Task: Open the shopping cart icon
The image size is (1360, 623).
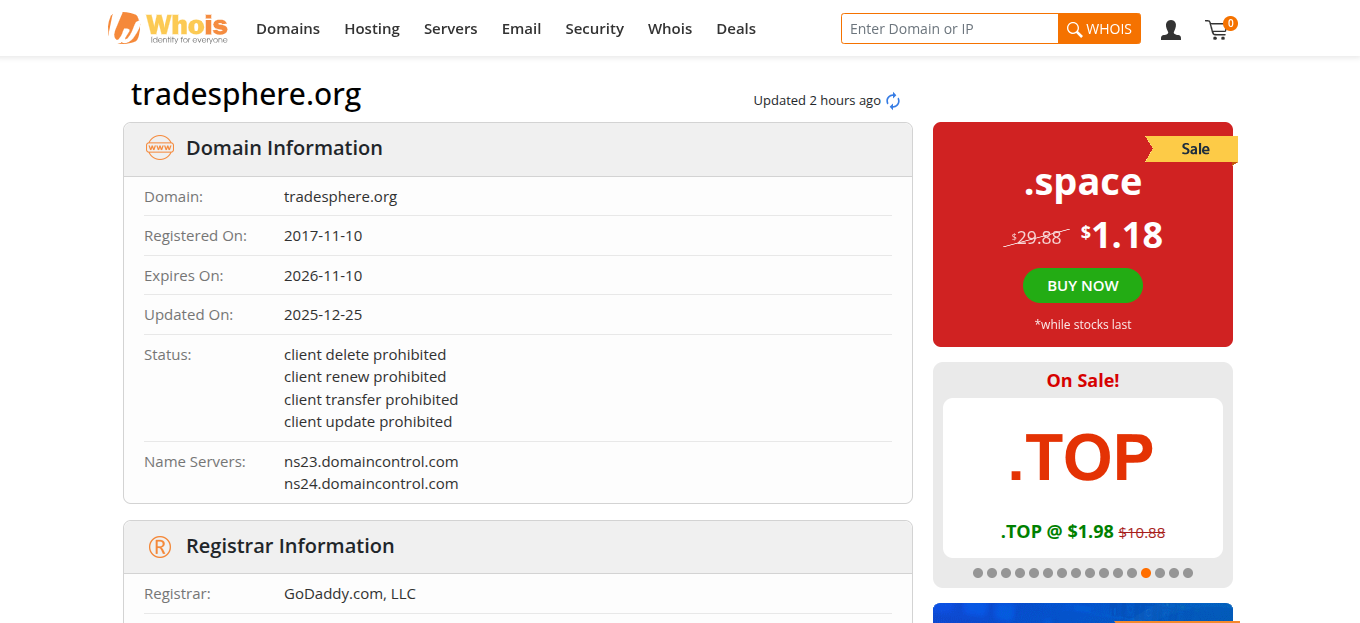Action: 1219,29
